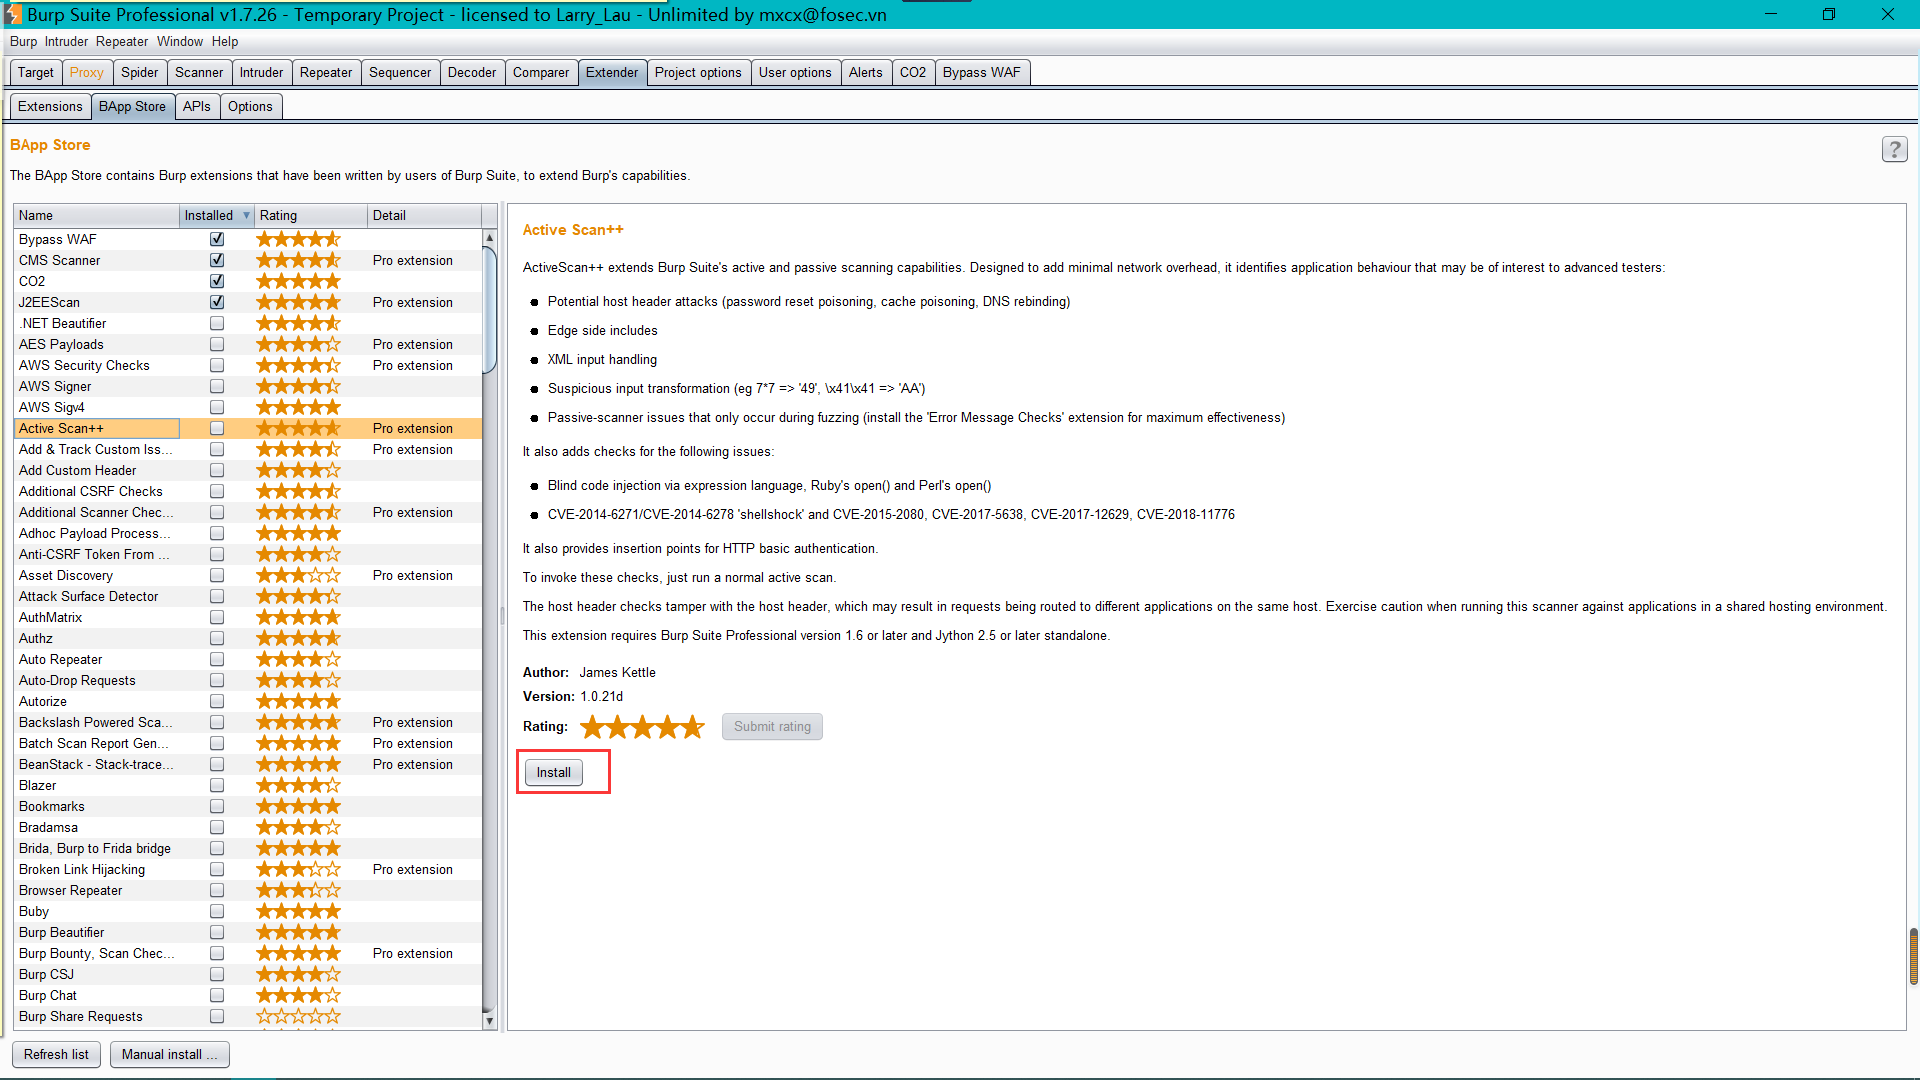Screen dimensions: 1920x1080
Task: Select the Autorize extension row
Action: tap(44, 701)
